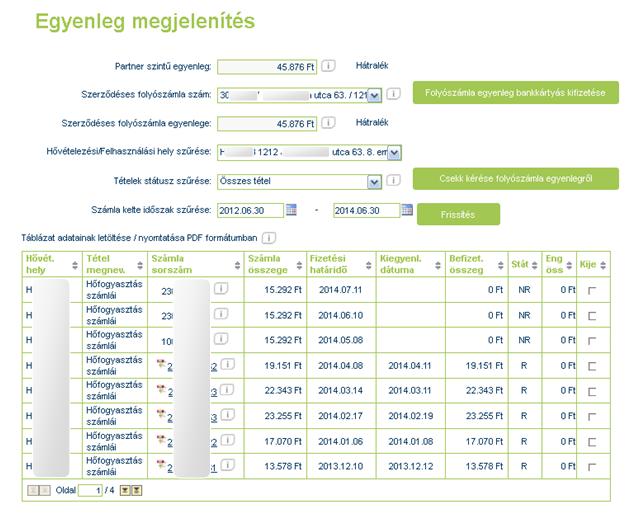
Task: Click info icon beside PDF letöltése text
Action: [269, 238]
